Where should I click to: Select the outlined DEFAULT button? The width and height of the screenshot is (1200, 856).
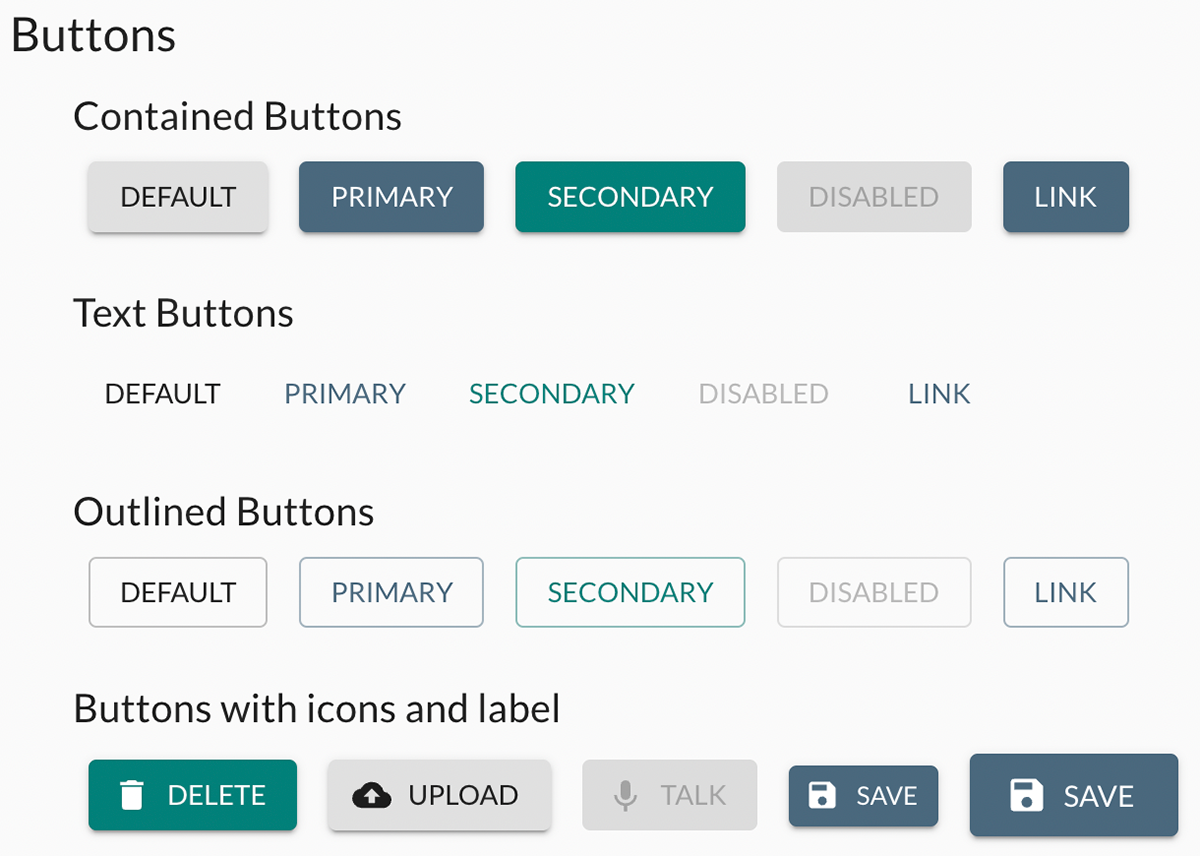(x=178, y=592)
